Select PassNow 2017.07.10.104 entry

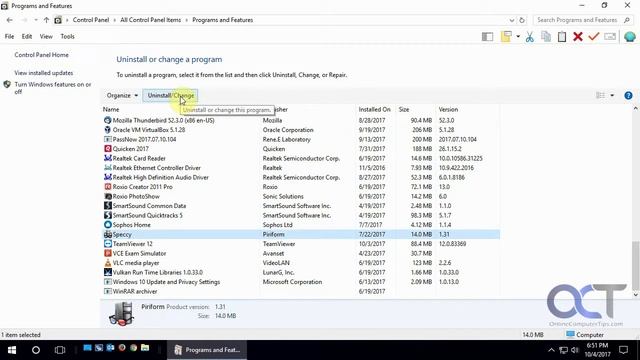coord(301,139)
